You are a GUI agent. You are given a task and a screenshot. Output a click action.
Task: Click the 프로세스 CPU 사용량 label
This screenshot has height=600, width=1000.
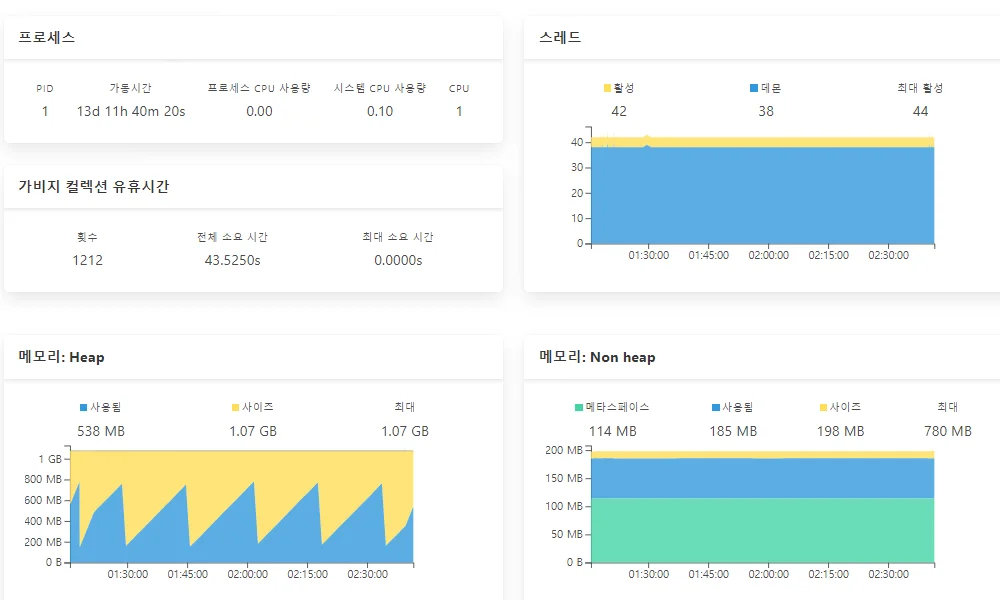coord(259,88)
